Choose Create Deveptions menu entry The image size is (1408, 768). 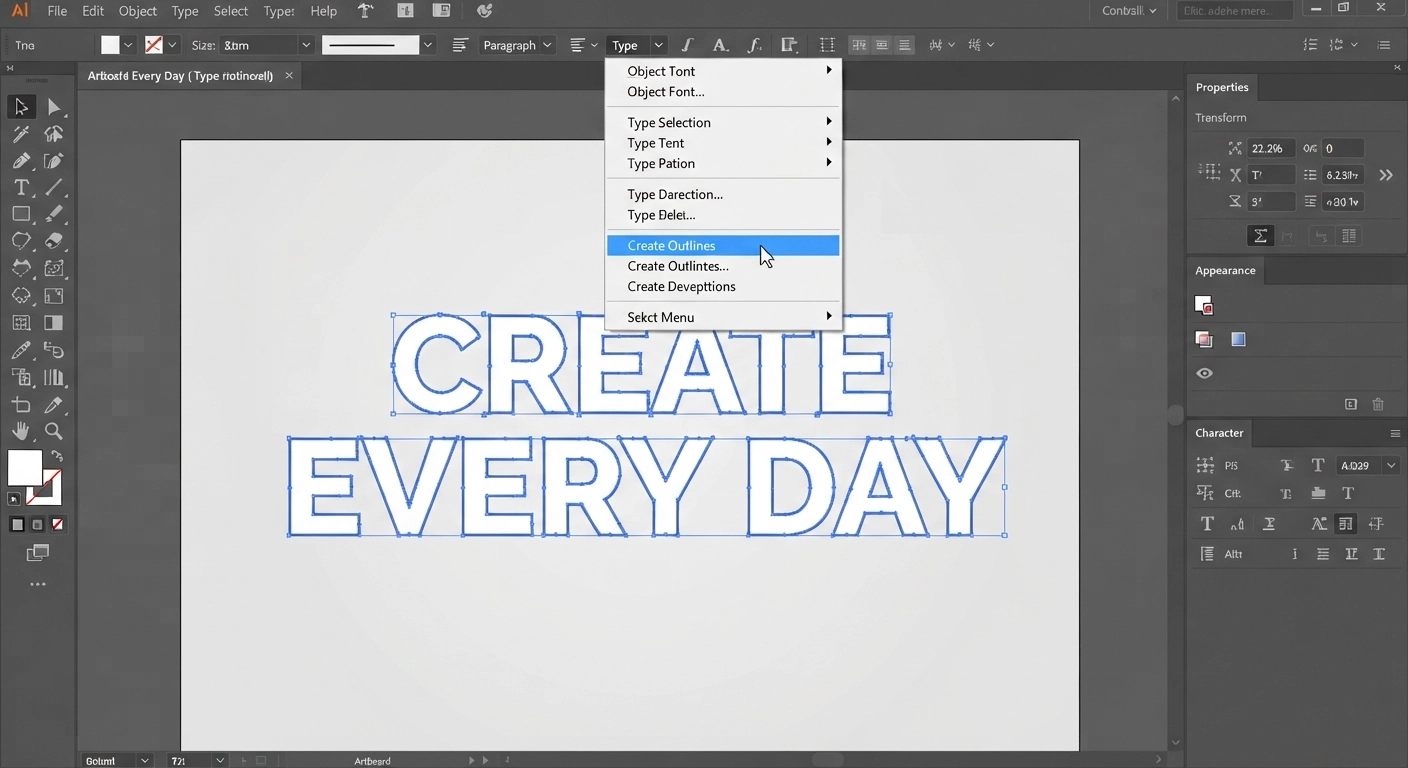724,286
